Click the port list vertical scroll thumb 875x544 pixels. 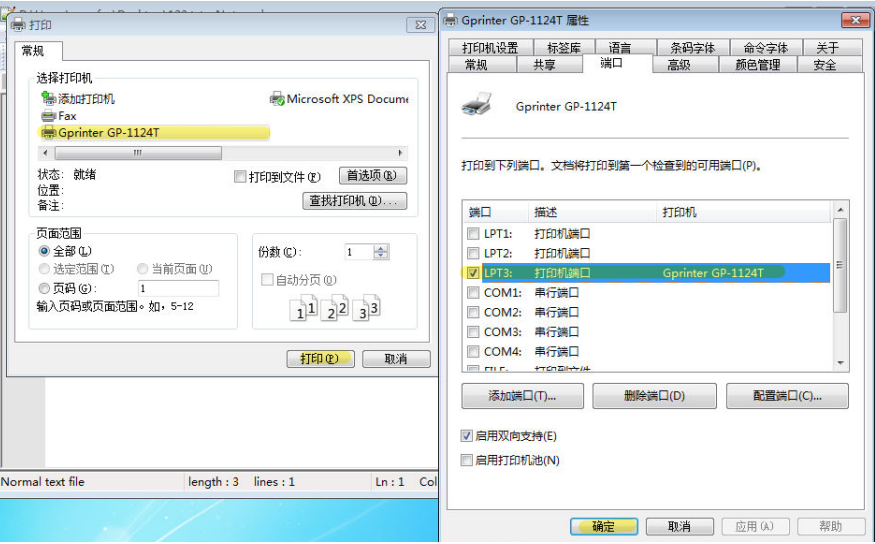(840, 265)
